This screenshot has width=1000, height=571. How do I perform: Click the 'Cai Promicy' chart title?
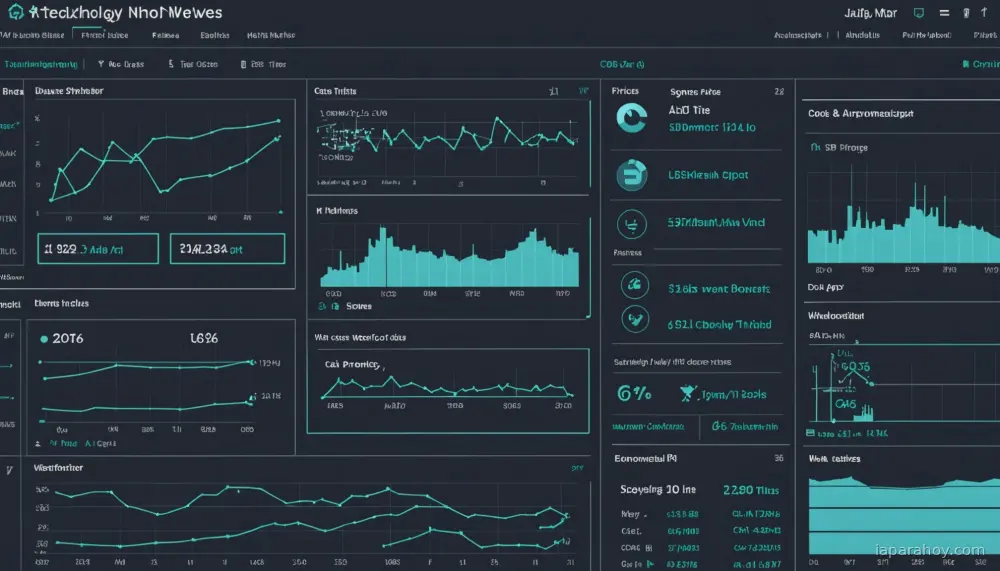[x=353, y=364]
